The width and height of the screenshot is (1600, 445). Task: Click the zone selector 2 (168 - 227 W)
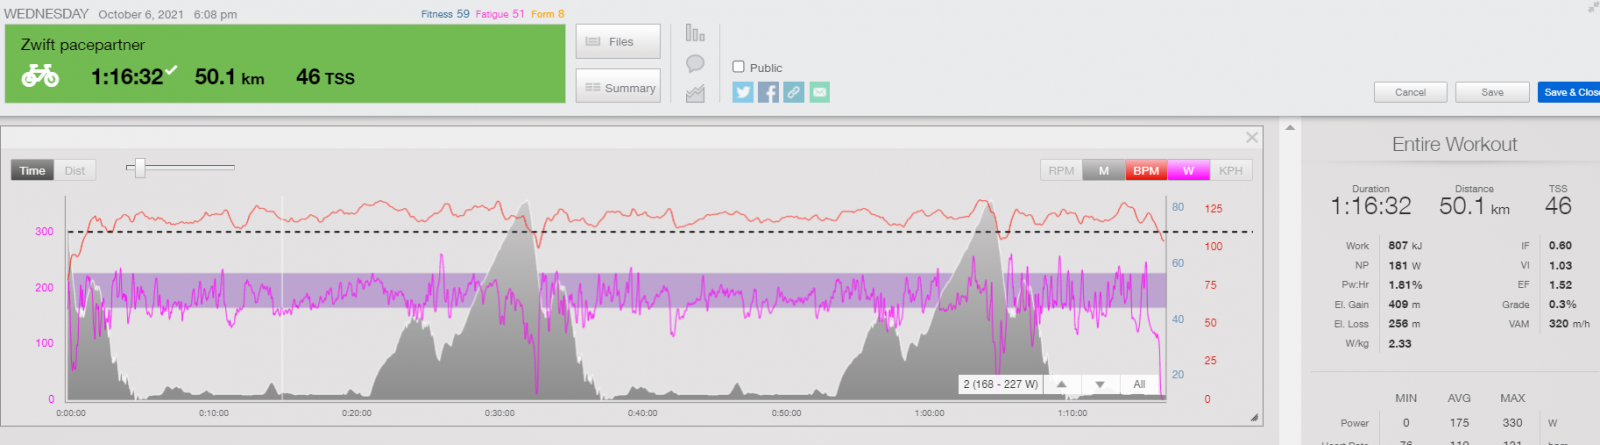tap(1000, 384)
